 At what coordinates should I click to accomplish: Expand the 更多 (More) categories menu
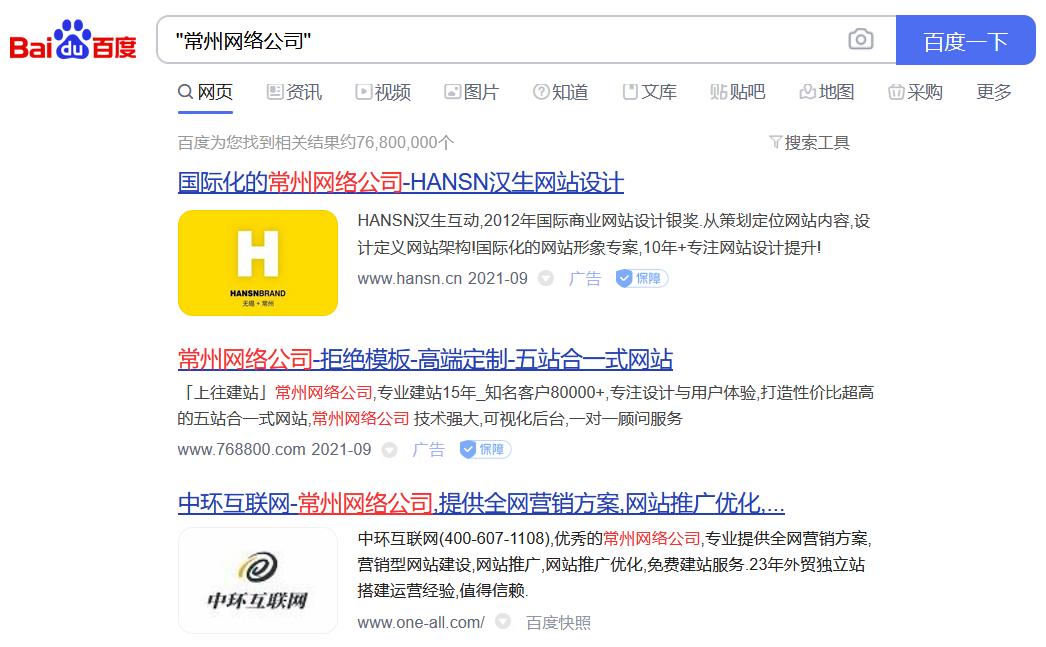(x=991, y=91)
